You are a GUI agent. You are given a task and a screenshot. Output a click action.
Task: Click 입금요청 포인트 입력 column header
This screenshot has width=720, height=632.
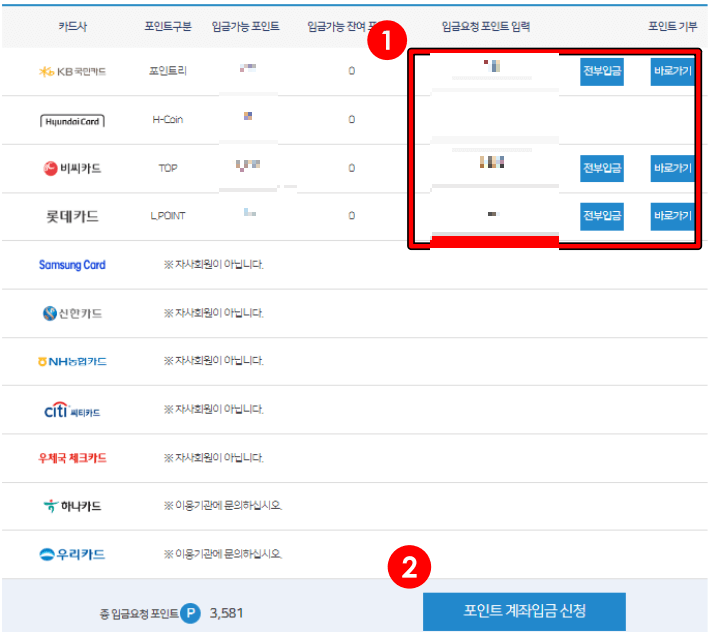[486, 27]
